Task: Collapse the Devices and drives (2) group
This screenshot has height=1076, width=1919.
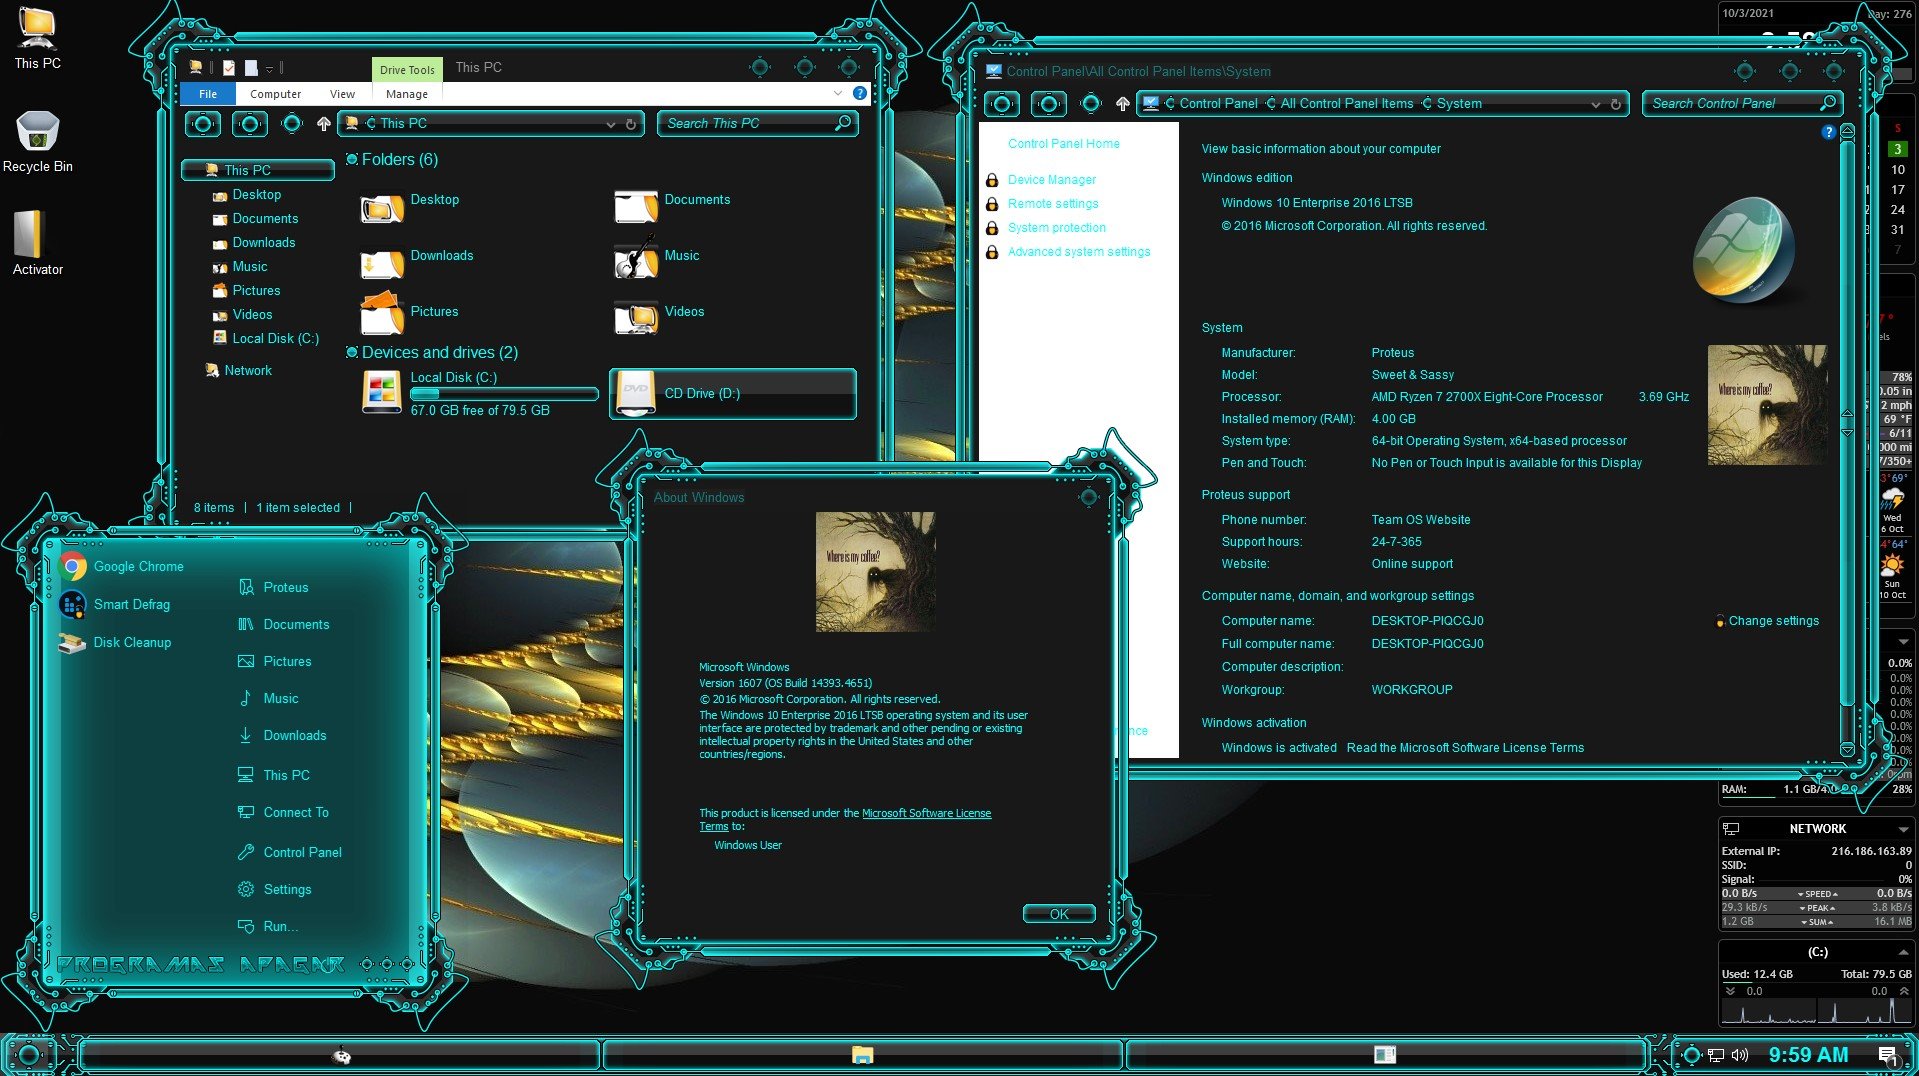Action: pos(352,352)
